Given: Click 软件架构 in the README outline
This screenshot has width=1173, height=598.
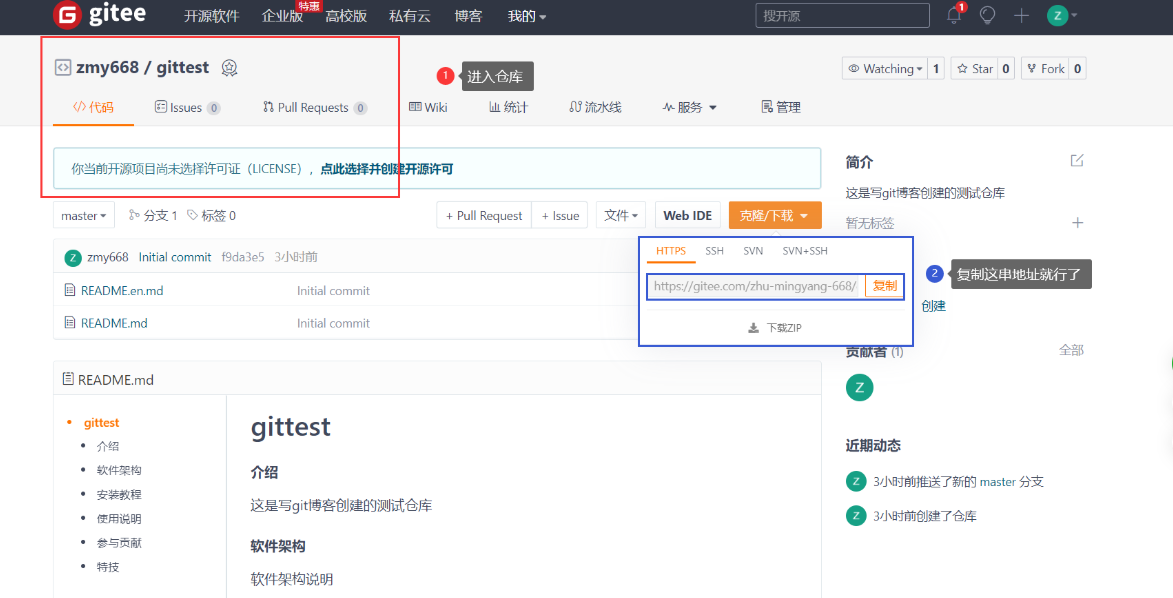Looking at the screenshot, I should pyautogui.click(x=119, y=470).
